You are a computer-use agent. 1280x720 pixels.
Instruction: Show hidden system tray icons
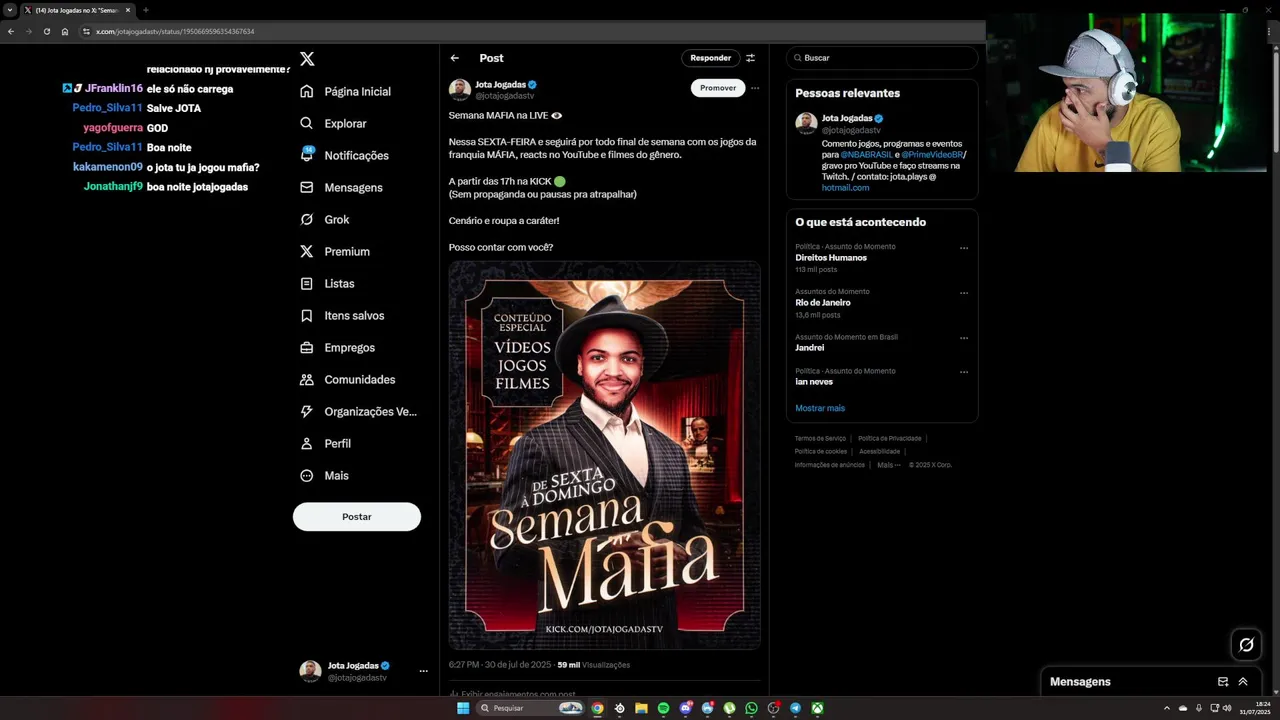tap(1167, 708)
